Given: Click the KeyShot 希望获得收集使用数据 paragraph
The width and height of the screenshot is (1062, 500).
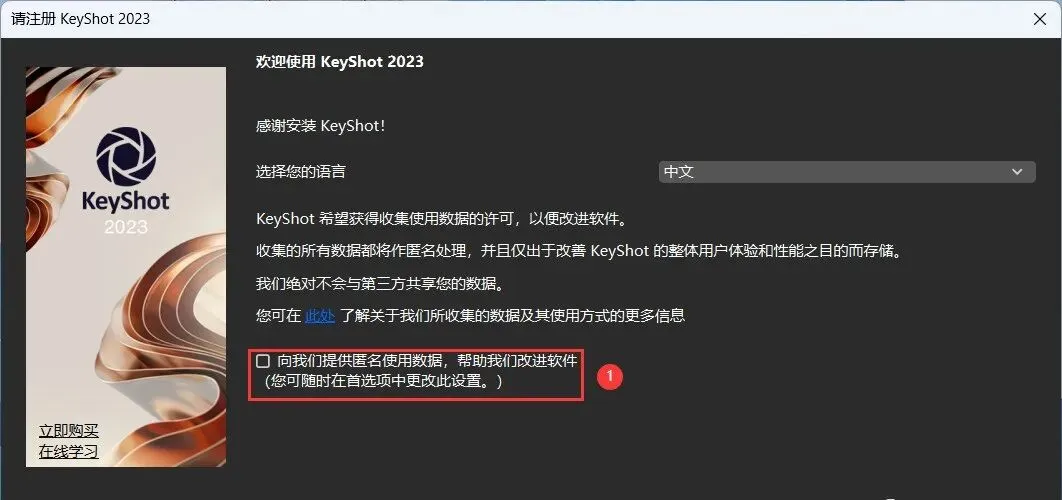Looking at the screenshot, I should pyautogui.click(x=444, y=220).
